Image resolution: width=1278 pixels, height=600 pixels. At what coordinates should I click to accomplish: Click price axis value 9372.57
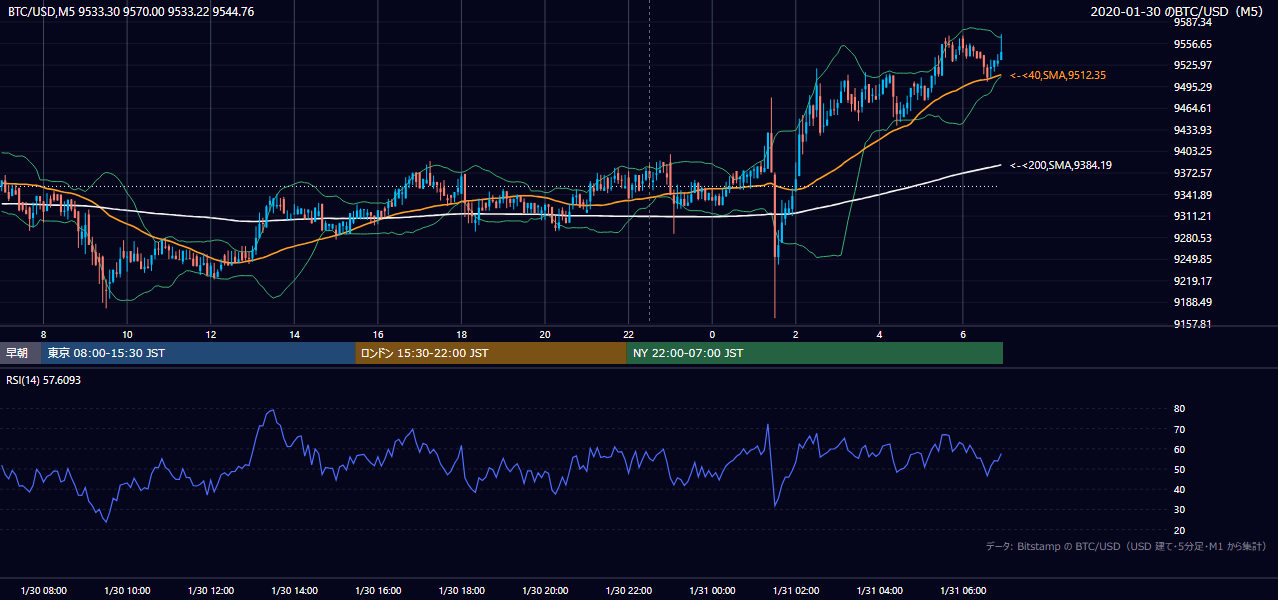[1193, 173]
